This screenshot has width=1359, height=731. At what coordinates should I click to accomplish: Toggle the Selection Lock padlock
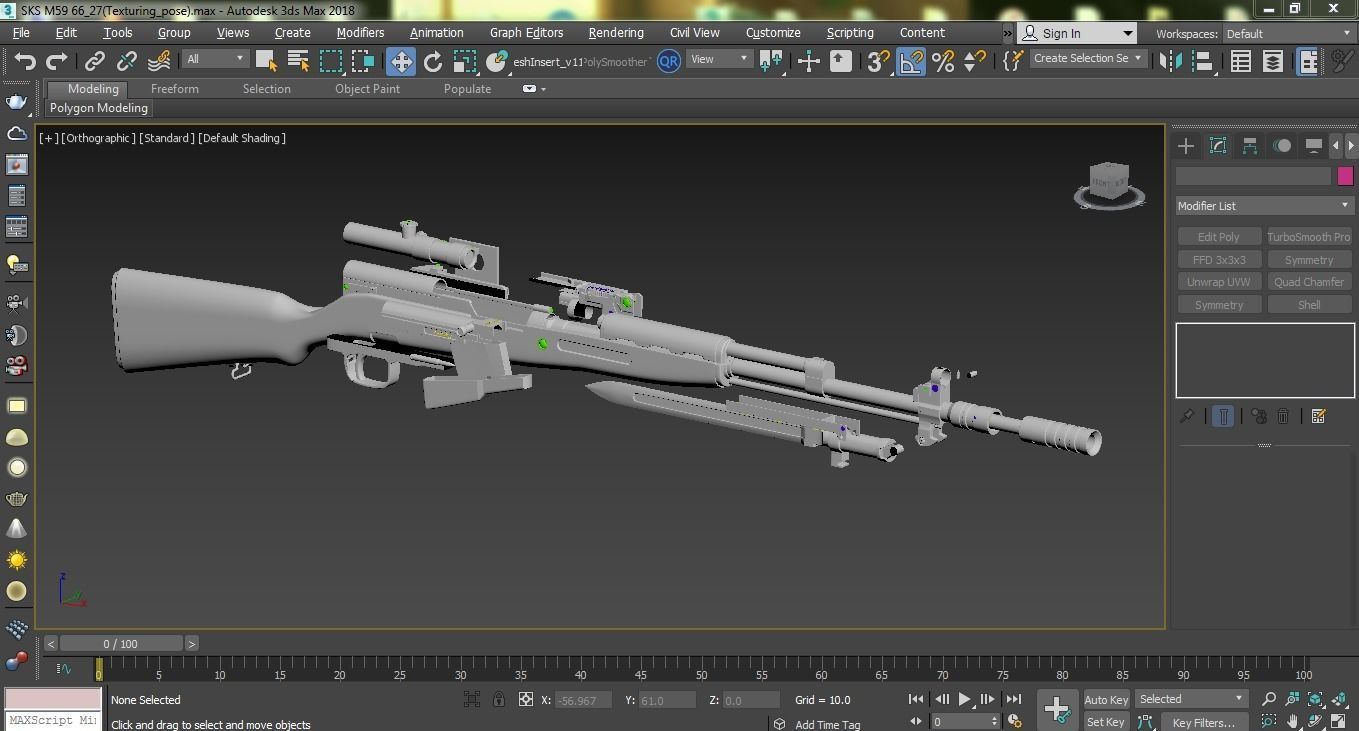coord(499,700)
